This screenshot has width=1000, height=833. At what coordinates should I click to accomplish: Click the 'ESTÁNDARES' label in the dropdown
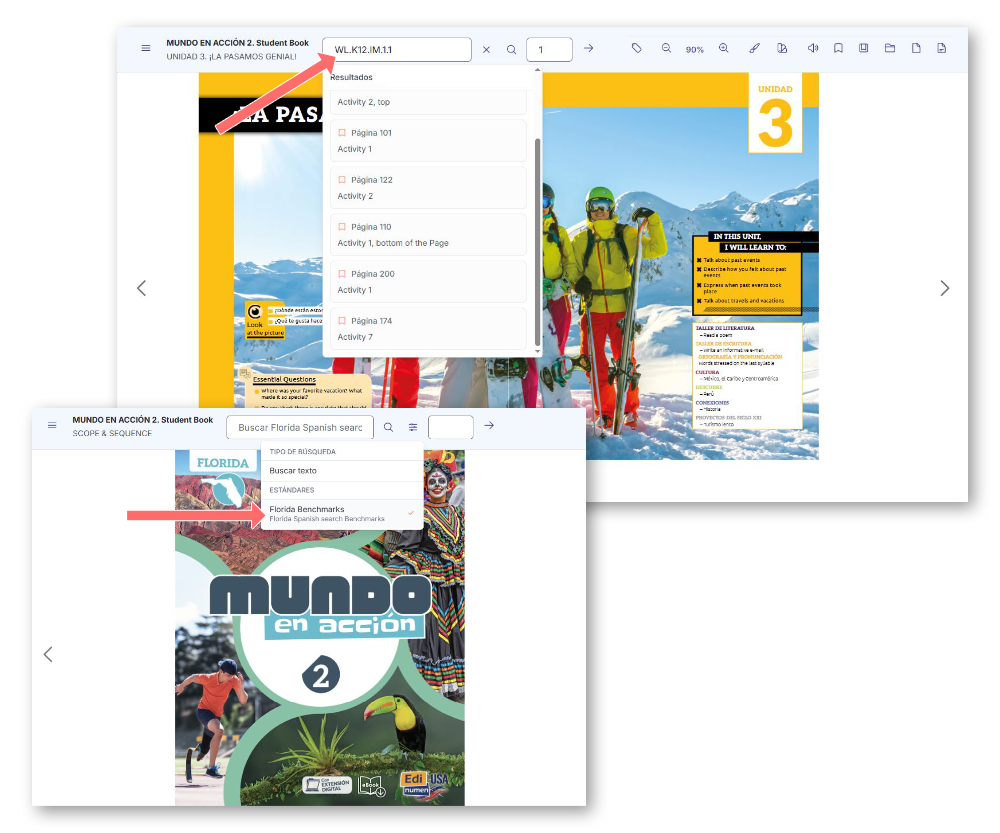tap(291, 490)
